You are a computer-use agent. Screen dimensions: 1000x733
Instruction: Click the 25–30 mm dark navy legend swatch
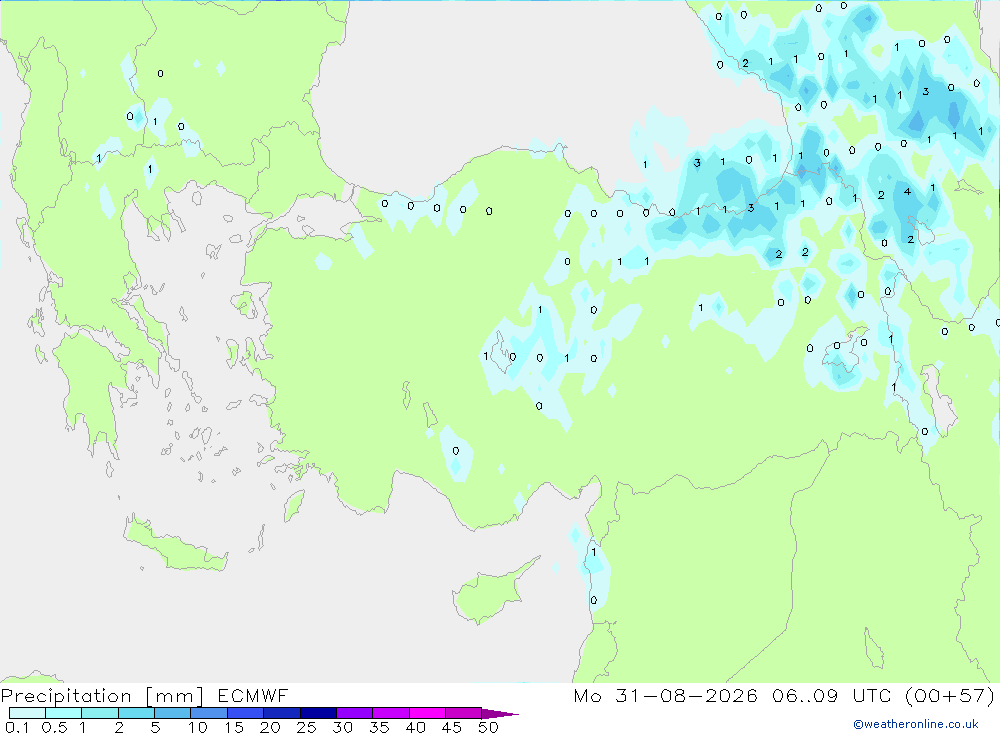point(318,713)
